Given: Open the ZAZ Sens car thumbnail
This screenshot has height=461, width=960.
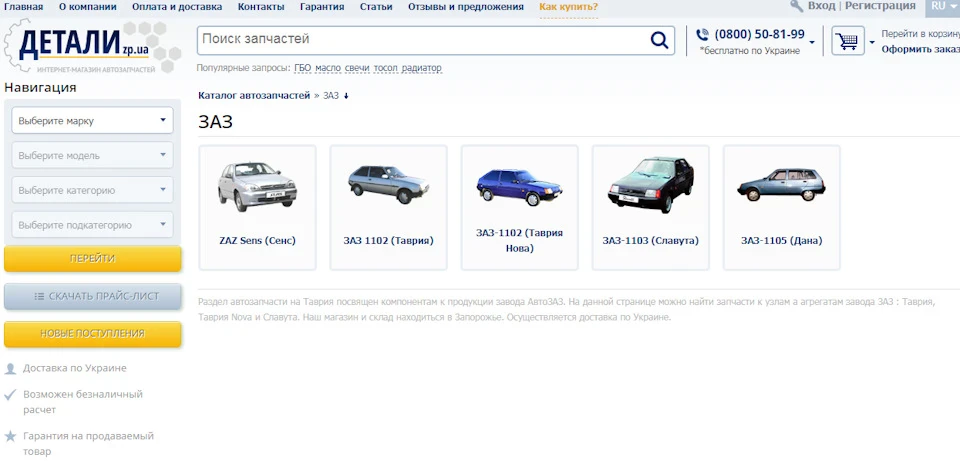Looking at the screenshot, I should [257, 187].
